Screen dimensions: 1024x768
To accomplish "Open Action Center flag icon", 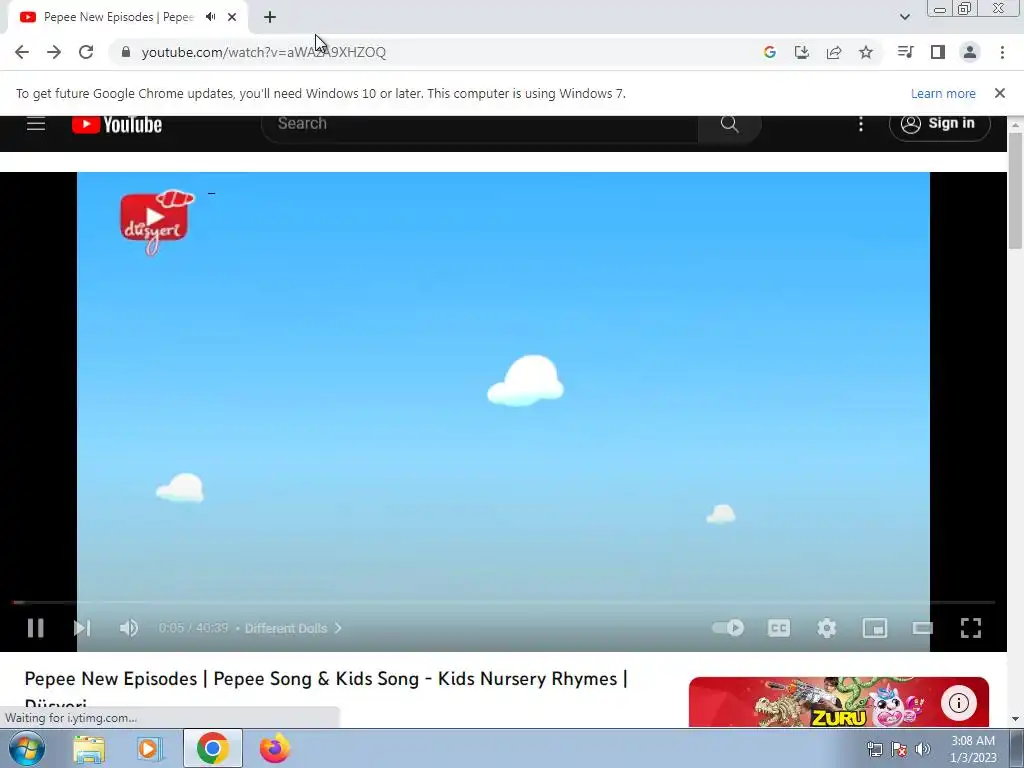I will (899, 749).
